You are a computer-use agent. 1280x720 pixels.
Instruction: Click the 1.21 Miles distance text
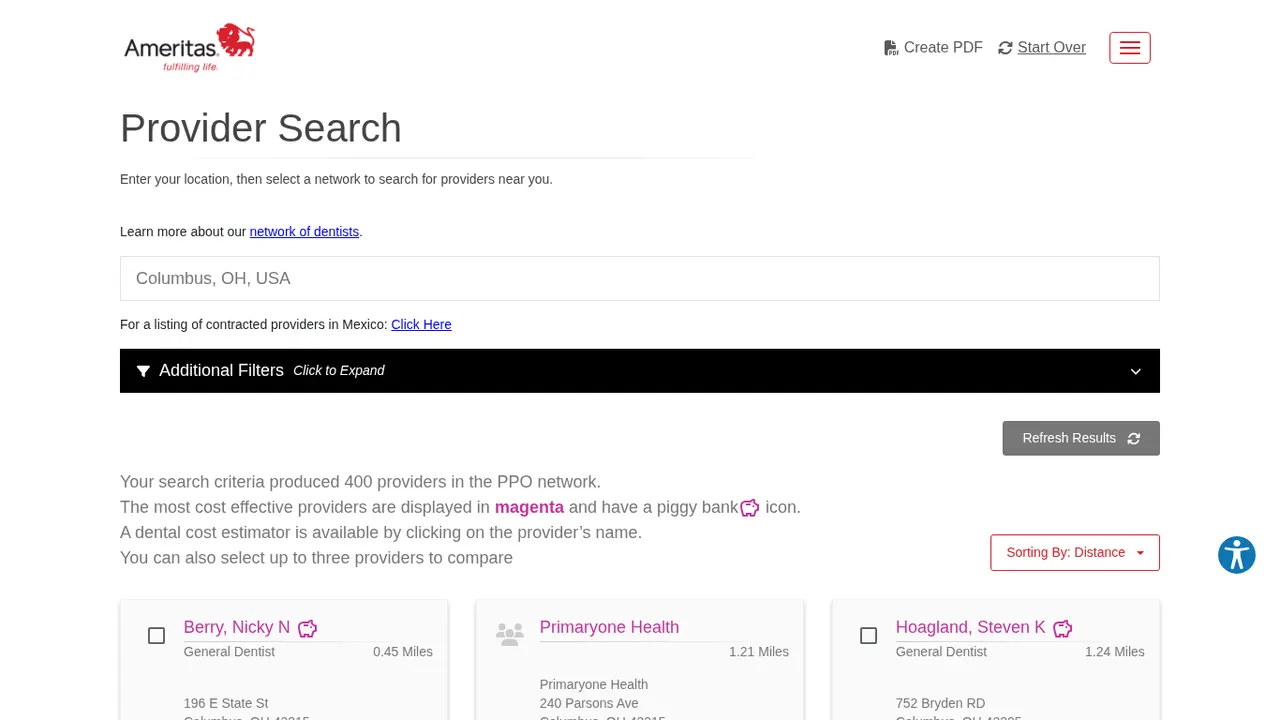click(759, 652)
